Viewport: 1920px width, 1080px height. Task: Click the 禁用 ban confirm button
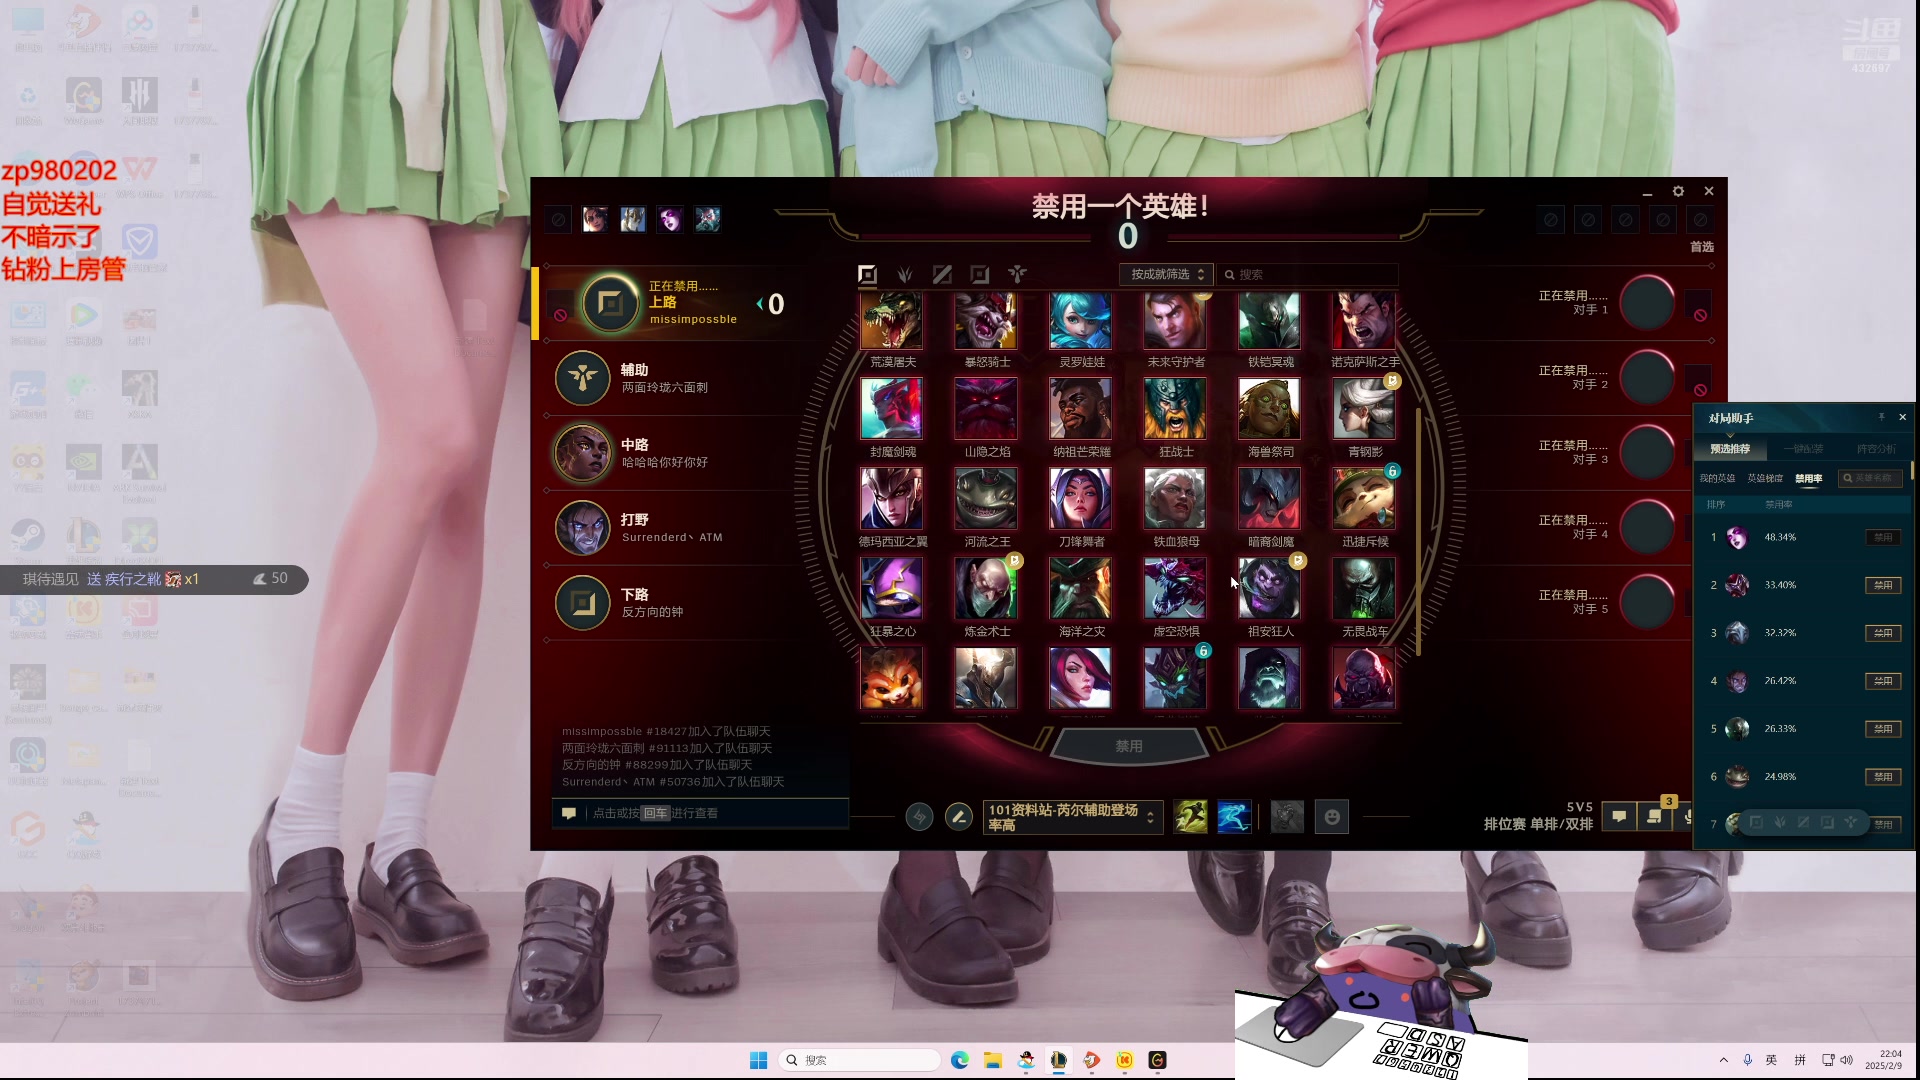click(1129, 746)
